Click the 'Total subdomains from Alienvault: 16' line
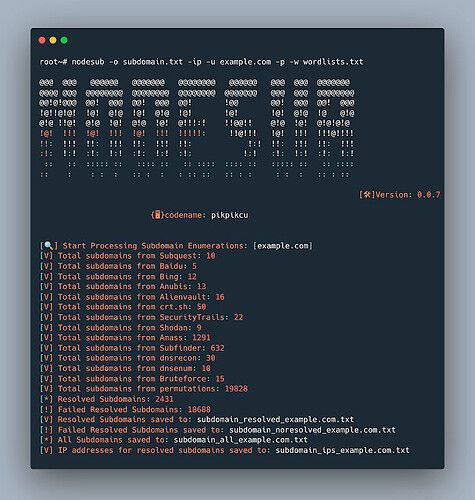 coord(132,297)
